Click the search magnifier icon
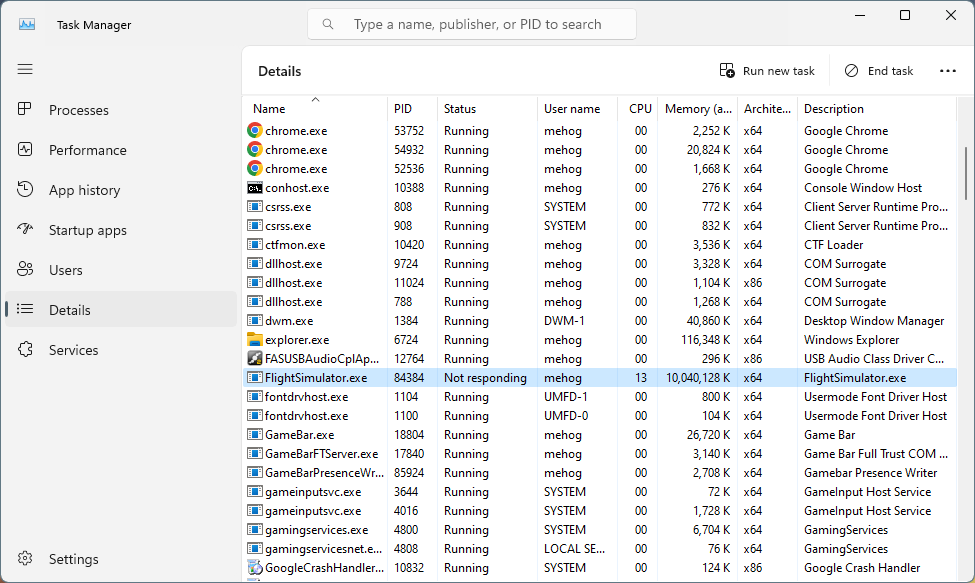Viewport: 975px width, 583px height. pos(328,24)
